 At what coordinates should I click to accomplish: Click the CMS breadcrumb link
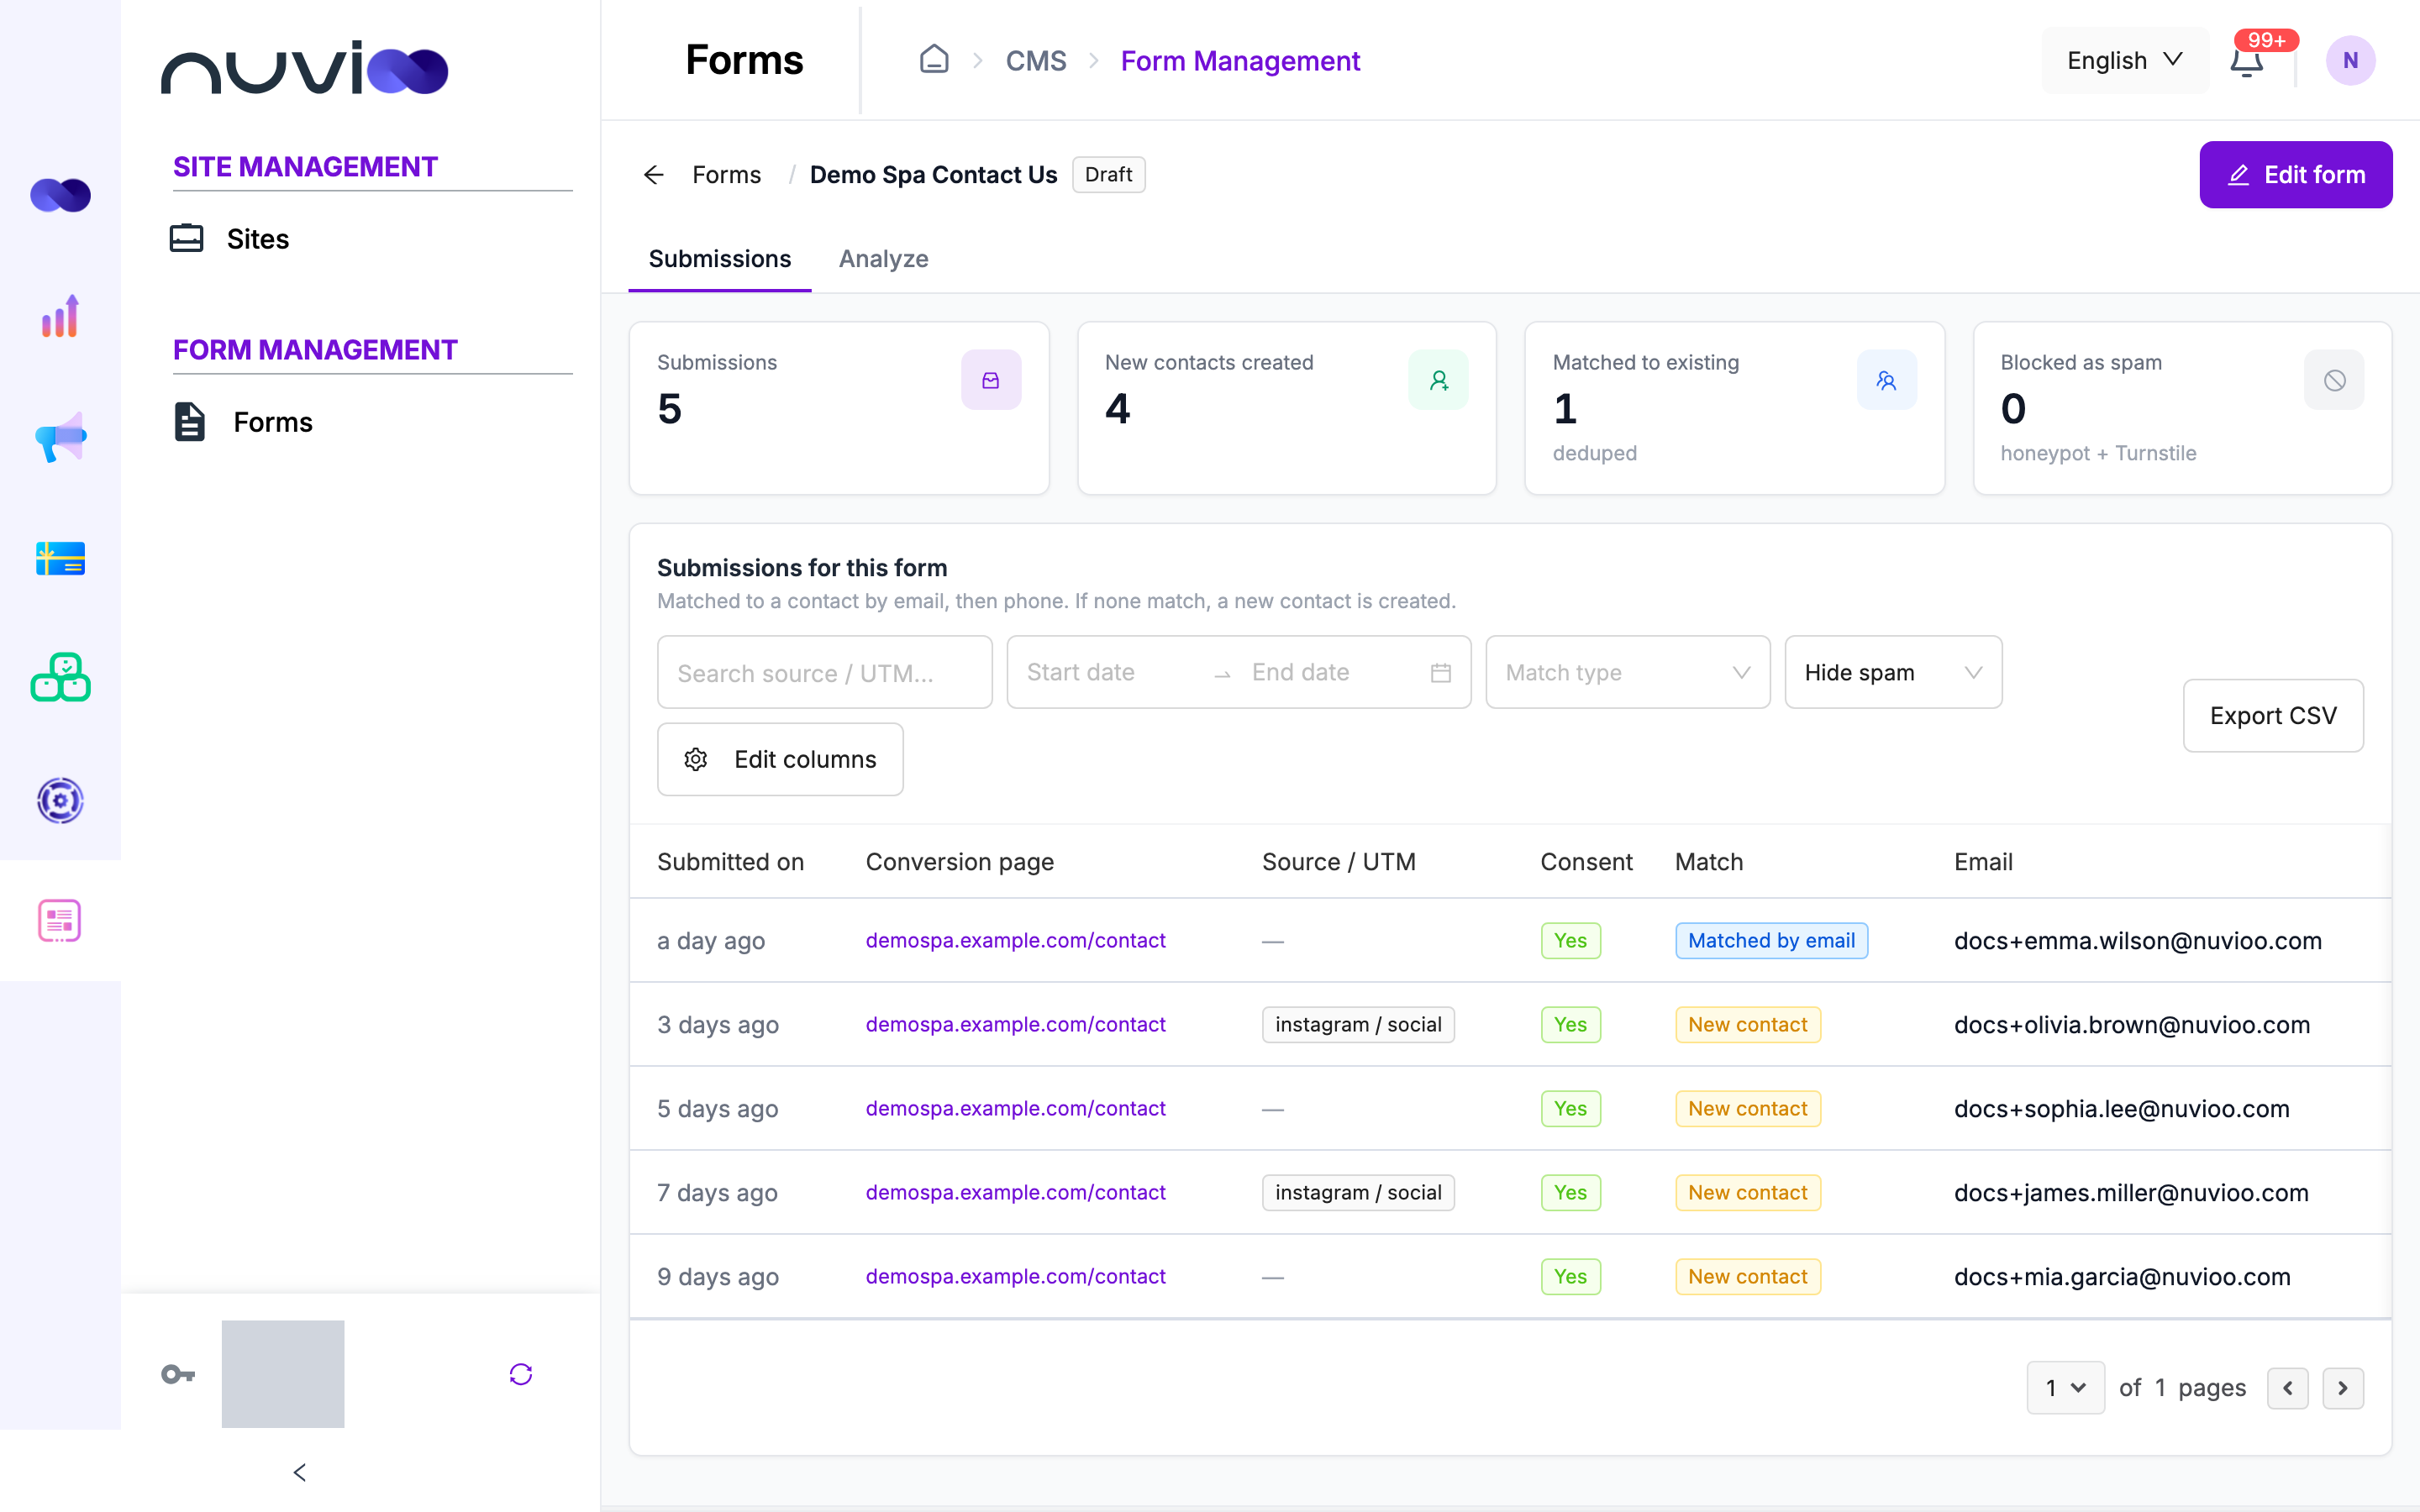(x=1035, y=61)
